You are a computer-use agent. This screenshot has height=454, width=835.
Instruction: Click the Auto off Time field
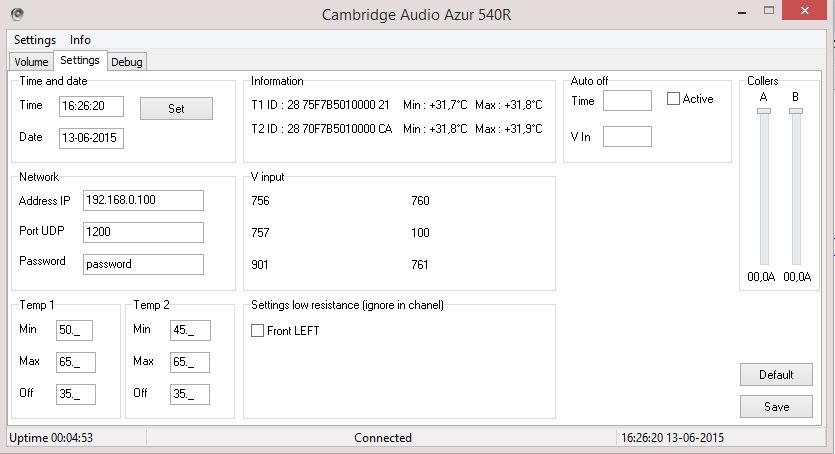(x=627, y=100)
